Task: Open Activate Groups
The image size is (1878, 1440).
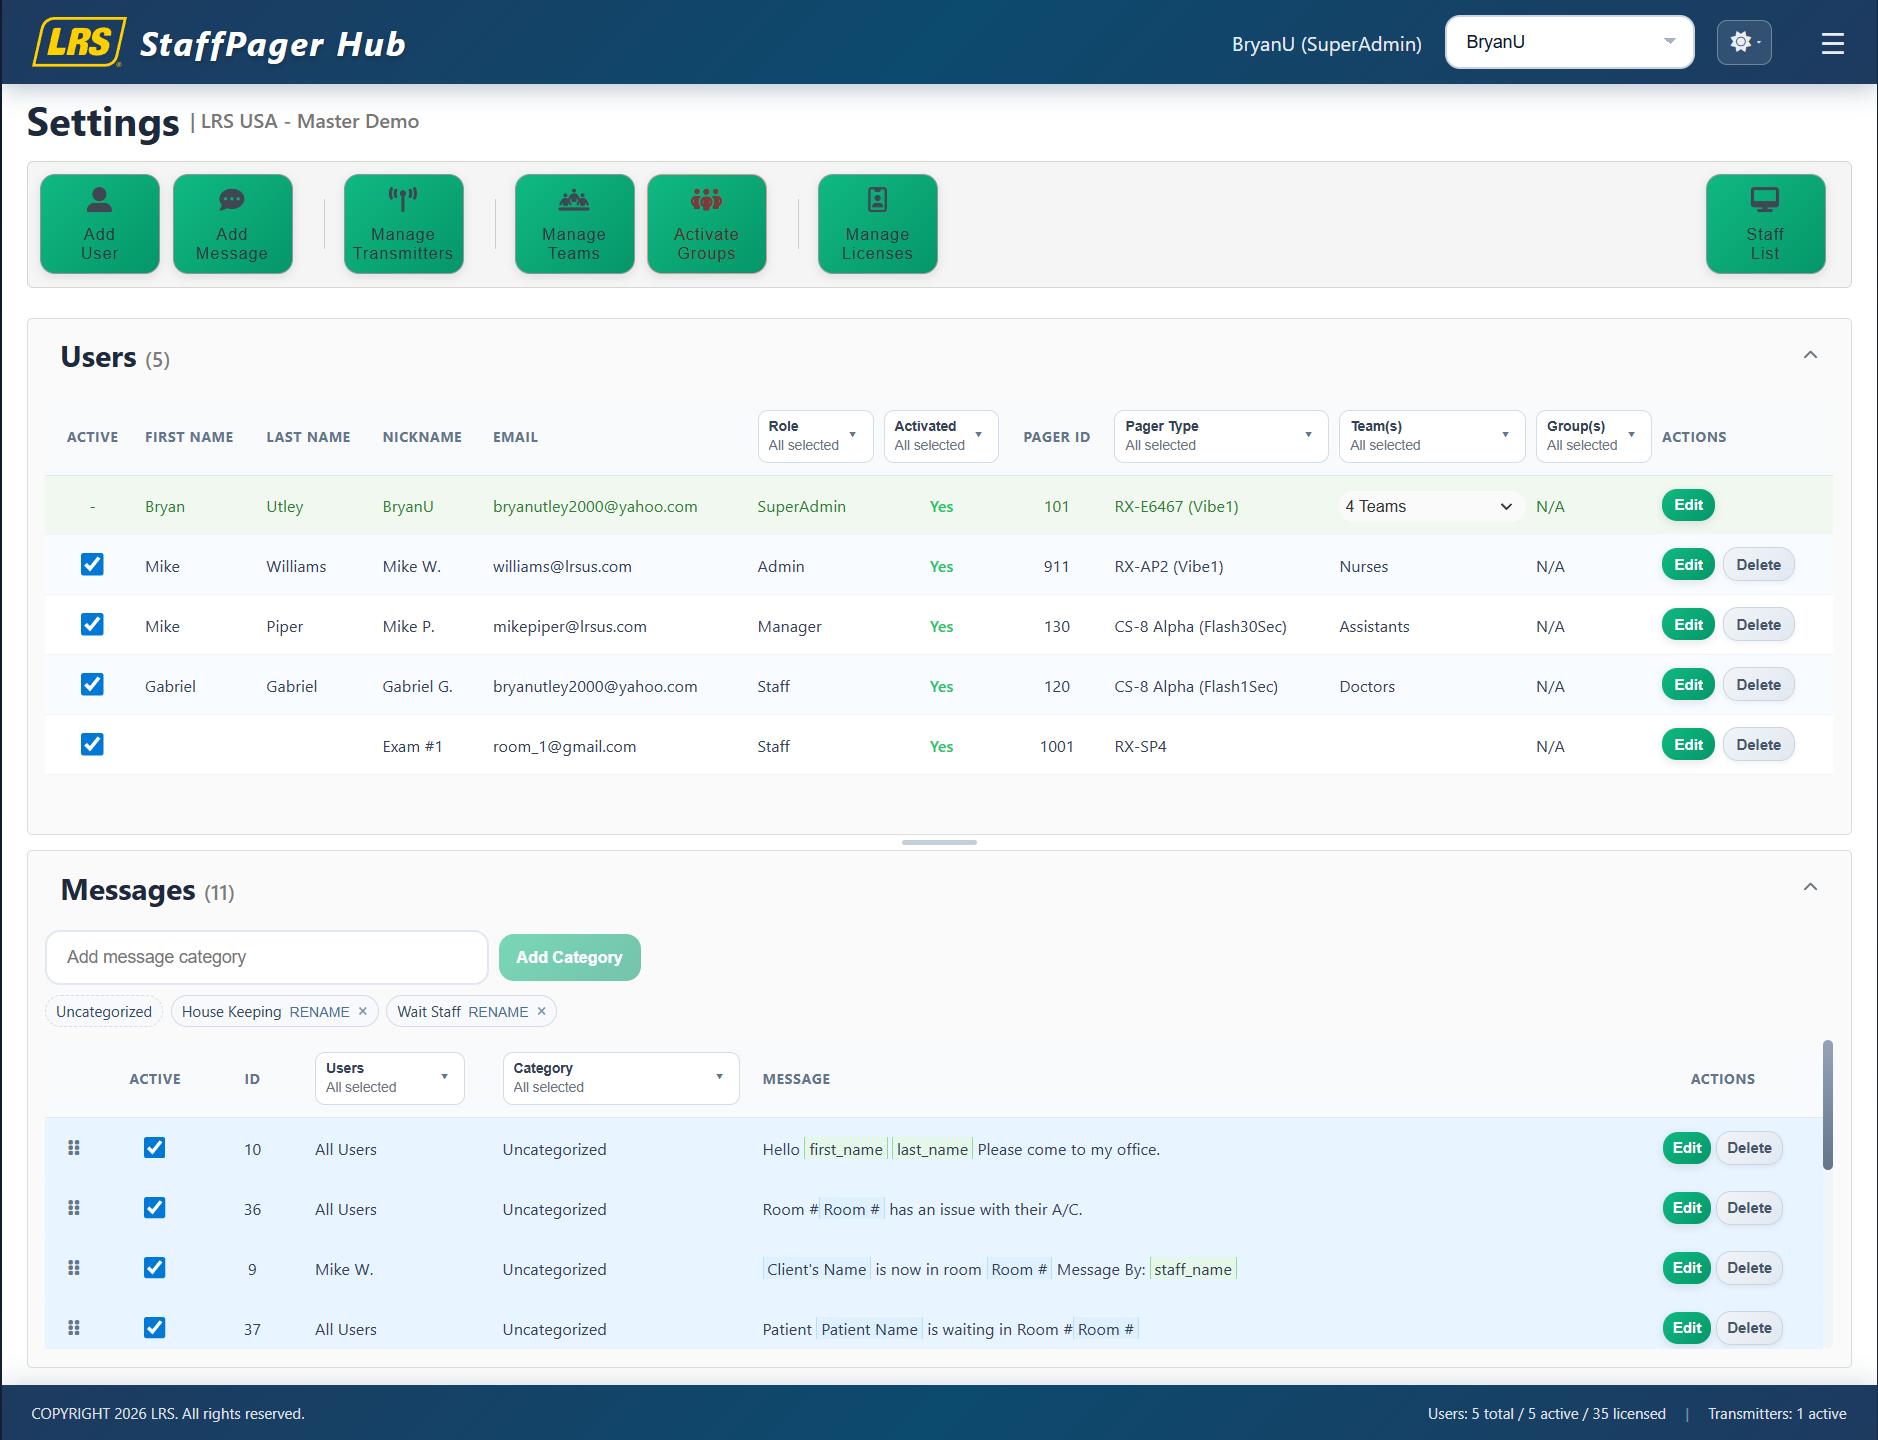Action: point(706,223)
